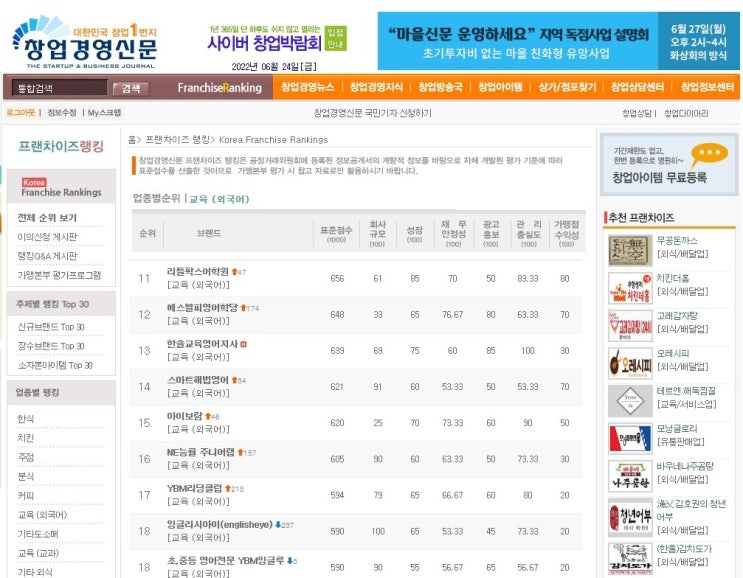Open 랭킹Q&A 게시판 in sidebar
The image size is (743, 578).
(47, 256)
